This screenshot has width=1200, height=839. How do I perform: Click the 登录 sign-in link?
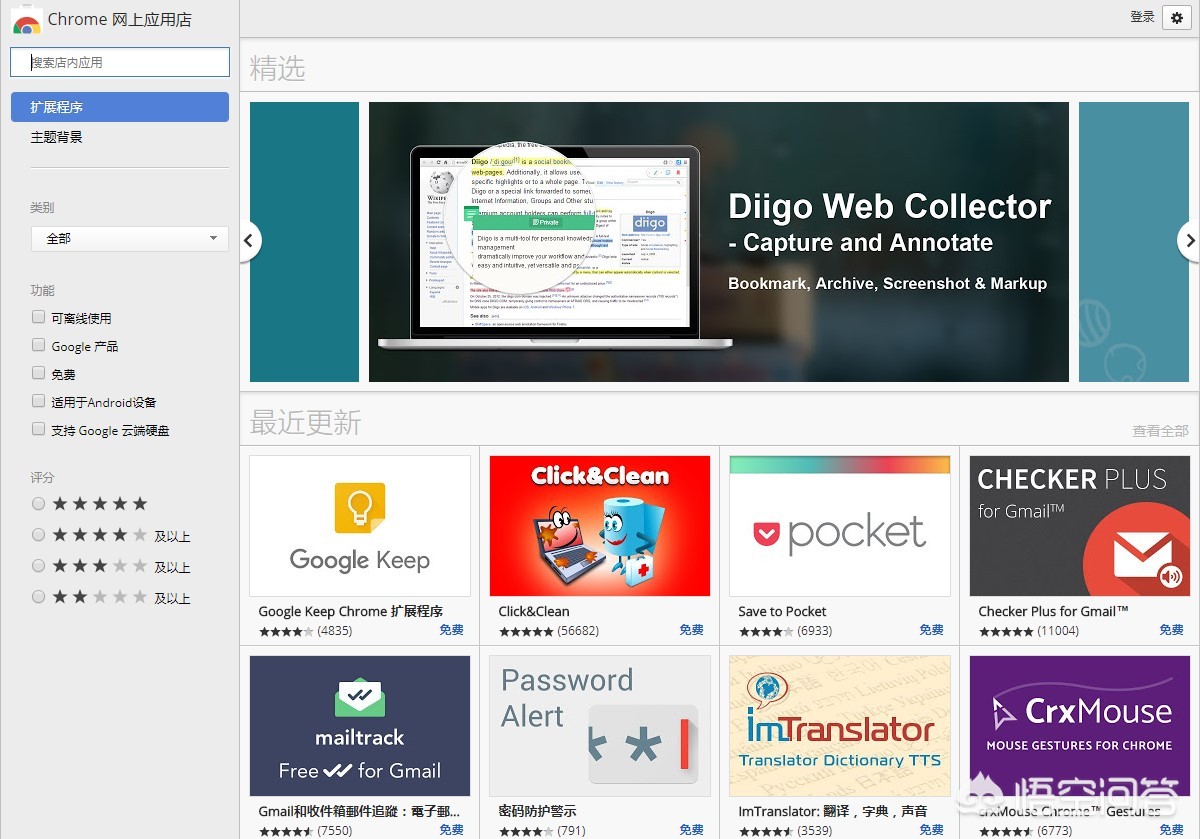(1142, 17)
